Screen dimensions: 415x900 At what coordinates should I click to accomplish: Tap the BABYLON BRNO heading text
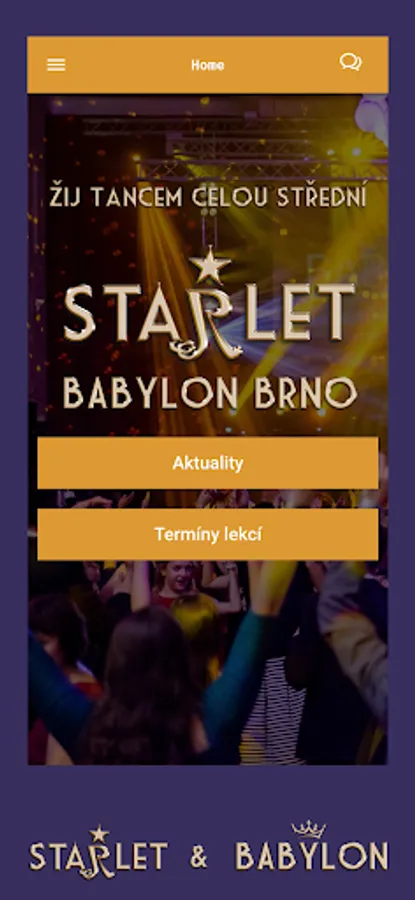(210, 393)
